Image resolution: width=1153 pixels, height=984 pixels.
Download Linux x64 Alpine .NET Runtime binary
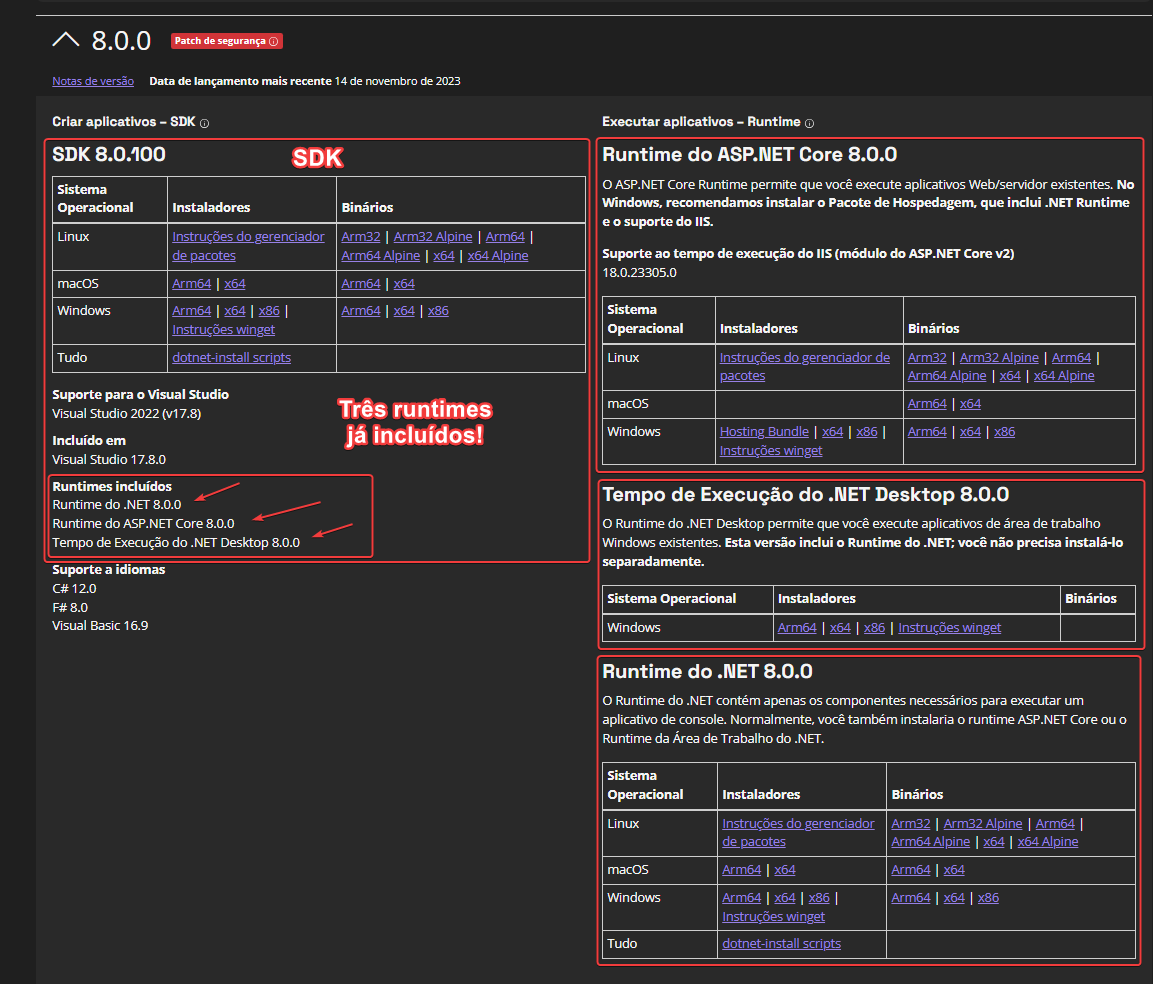[x=1047, y=841]
